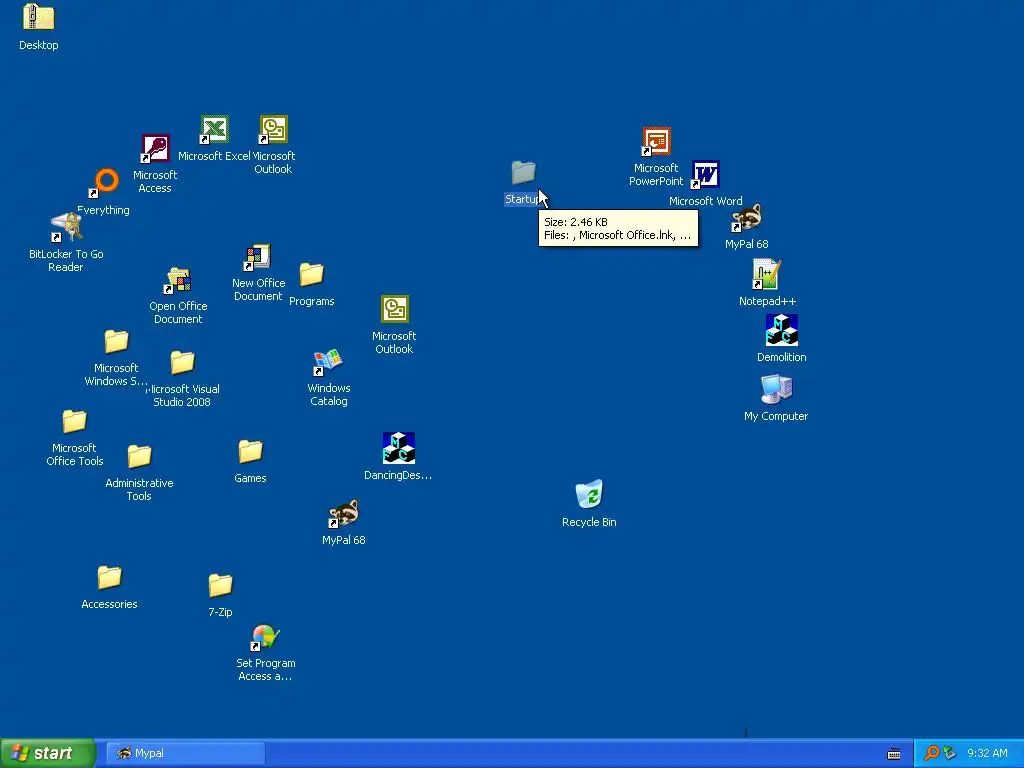Select the Administrative Tools folder

(139, 456)
